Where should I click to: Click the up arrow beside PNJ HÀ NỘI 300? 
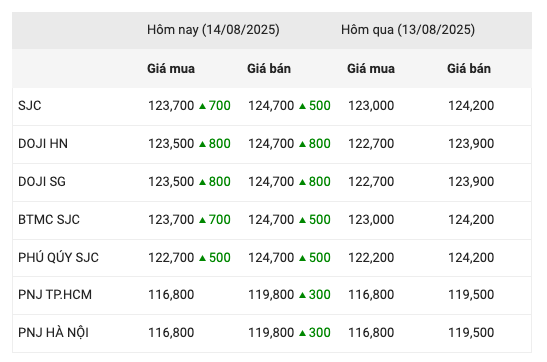[302, 333]
